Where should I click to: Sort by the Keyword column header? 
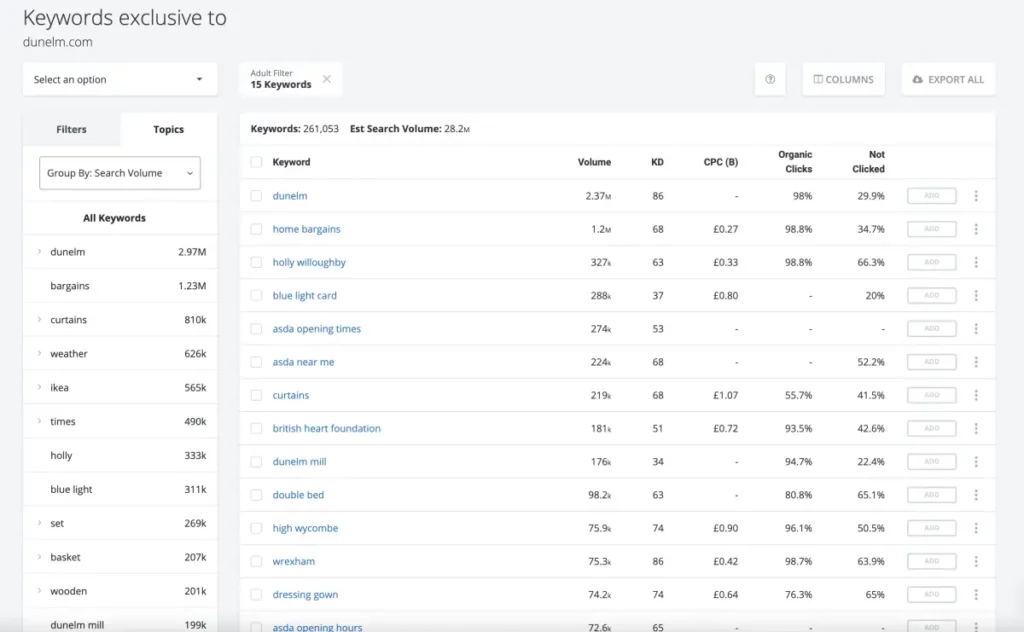[x=291, y=162]
